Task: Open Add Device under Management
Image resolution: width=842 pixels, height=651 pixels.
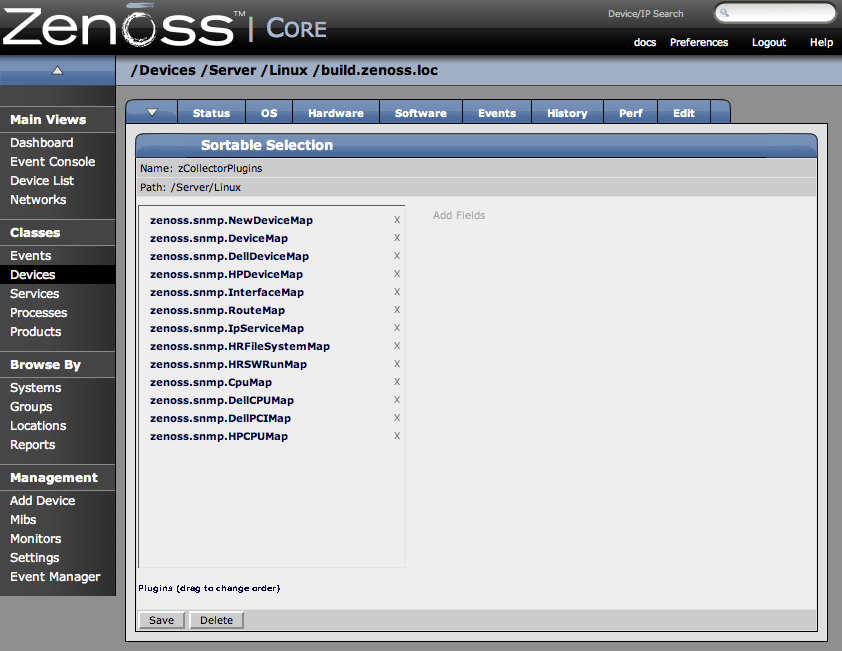Action: point(42,501)
